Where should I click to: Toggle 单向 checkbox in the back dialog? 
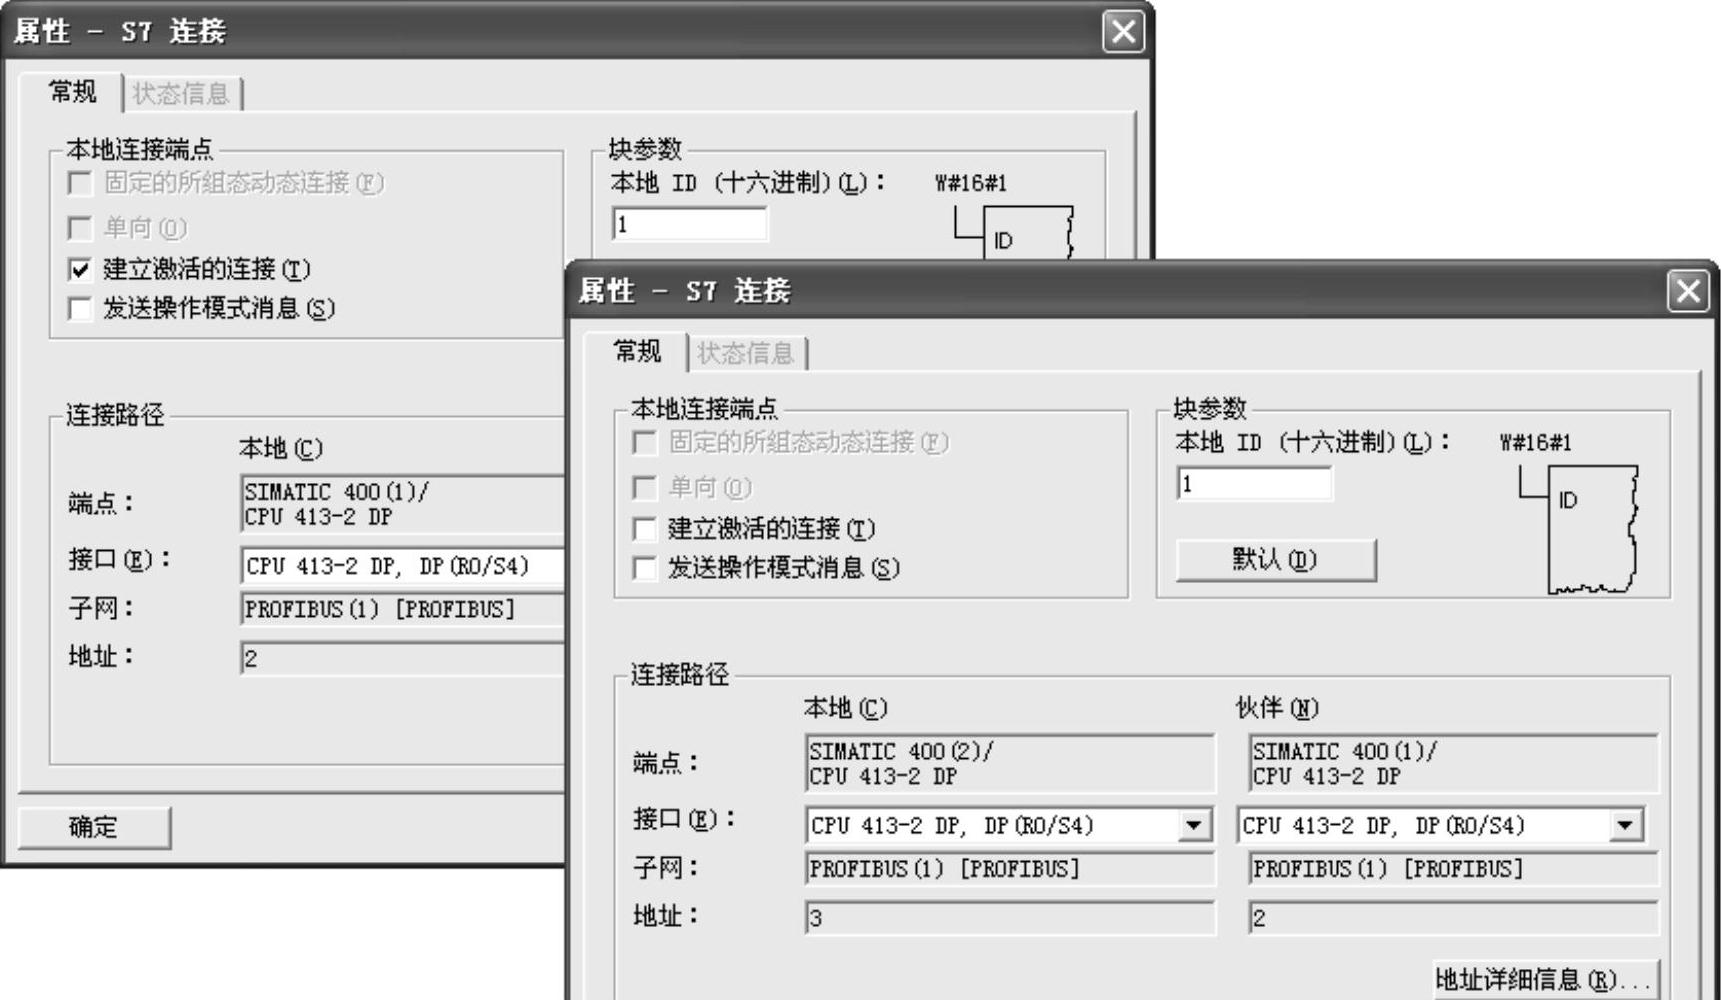(x=80, y=228)
